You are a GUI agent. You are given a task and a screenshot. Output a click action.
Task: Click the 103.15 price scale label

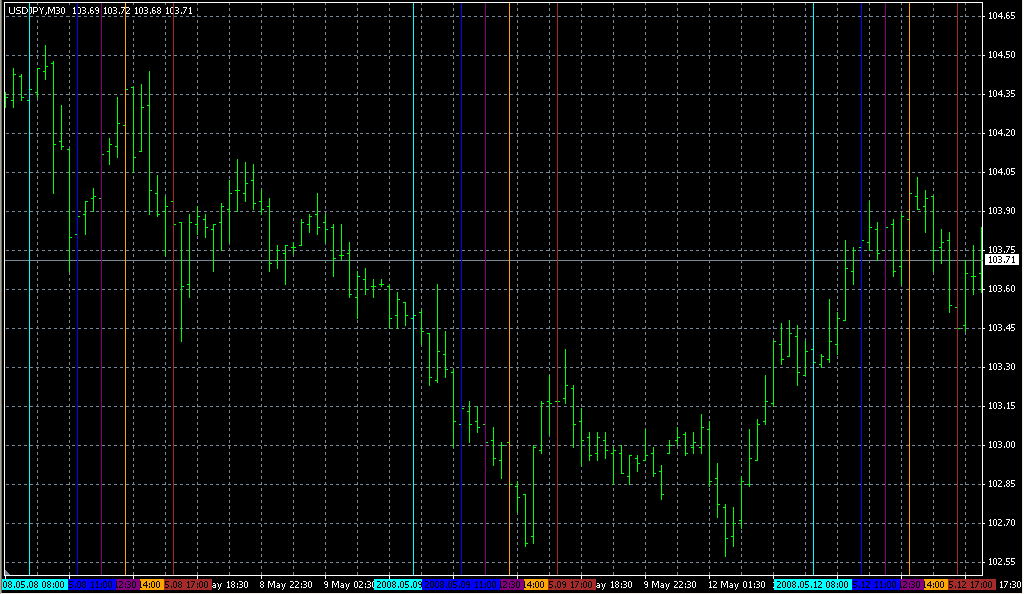[x=1001, y=406]
